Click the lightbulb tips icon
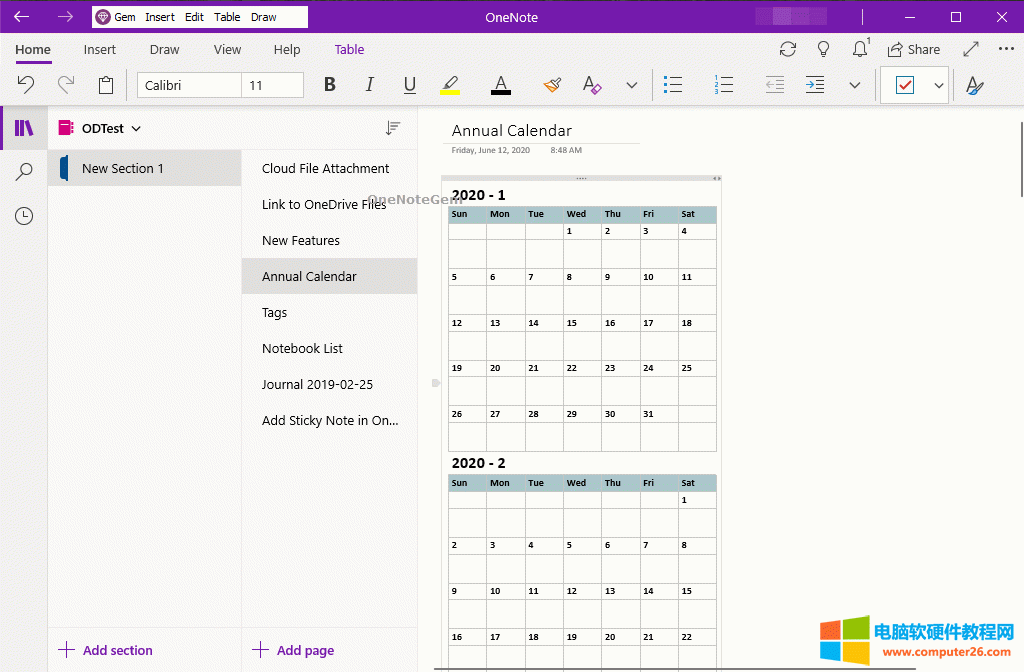The height and width of the screenshot is (672, 1024). coord(823,49)
